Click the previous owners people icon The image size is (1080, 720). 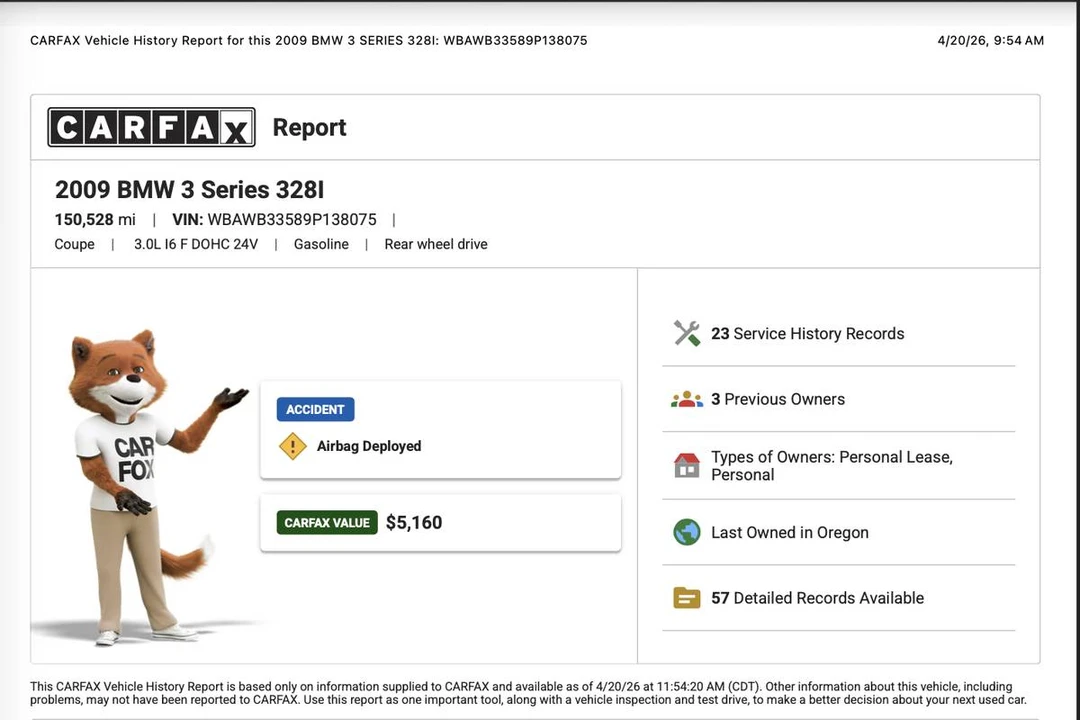click(x=687, y=400)
